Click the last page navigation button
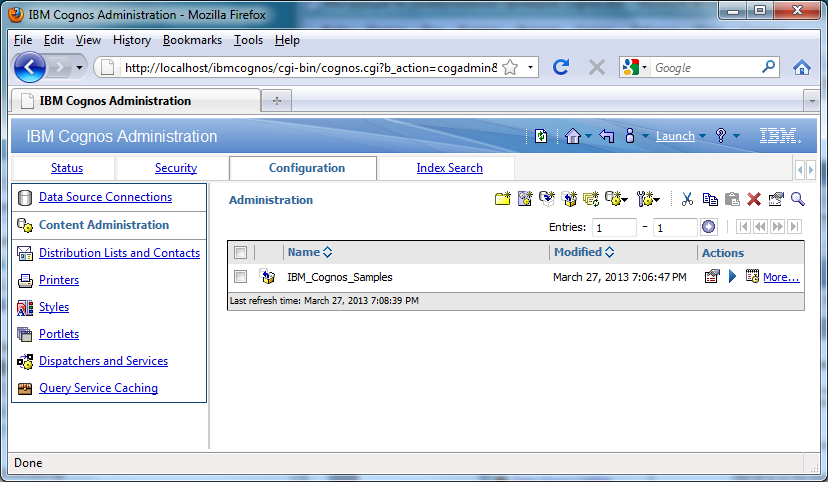This screenshot has width=828, height=482. (x=794, y=227)
